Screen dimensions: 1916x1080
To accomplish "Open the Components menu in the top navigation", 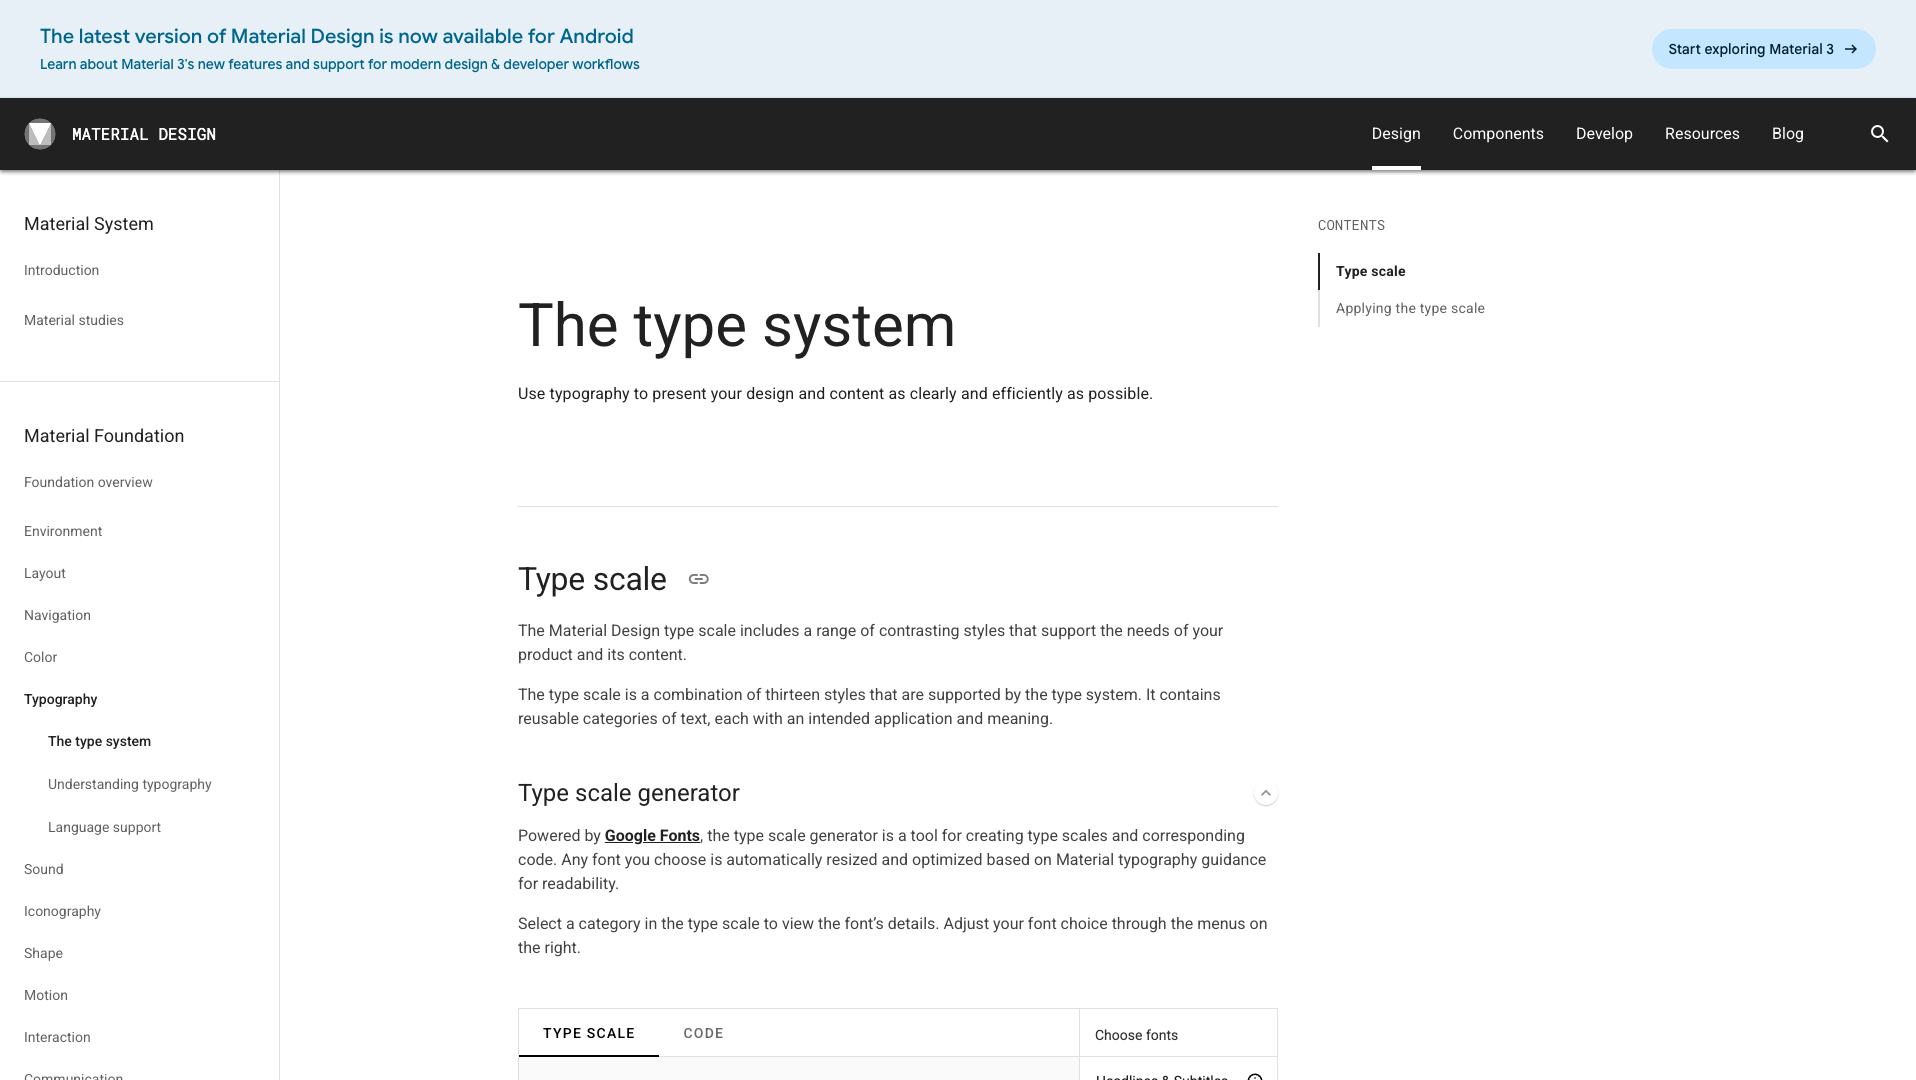I will tap(1497, 133).
